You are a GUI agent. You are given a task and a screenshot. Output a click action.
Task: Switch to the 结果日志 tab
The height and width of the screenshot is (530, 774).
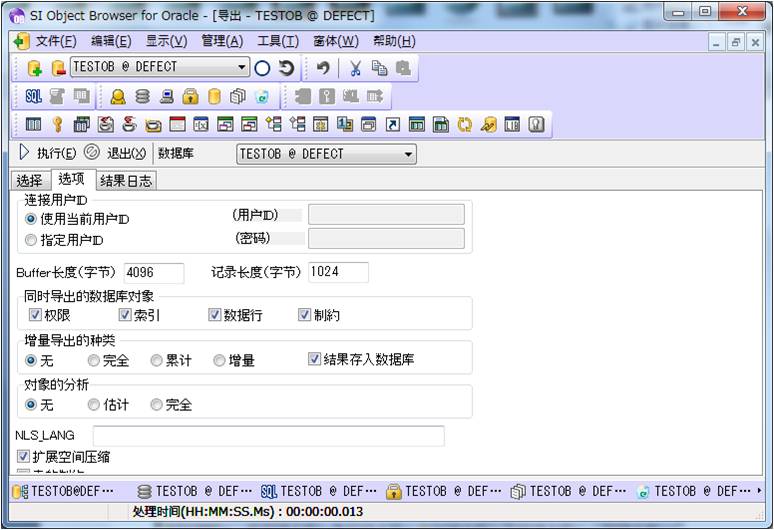click(126, 180)
